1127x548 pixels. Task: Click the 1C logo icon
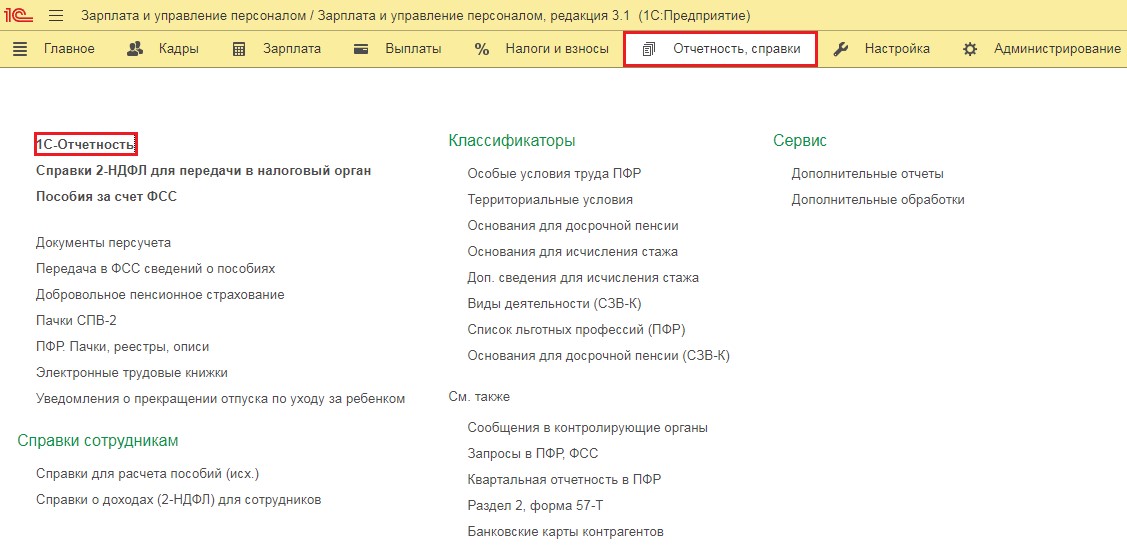pos(19,15)
